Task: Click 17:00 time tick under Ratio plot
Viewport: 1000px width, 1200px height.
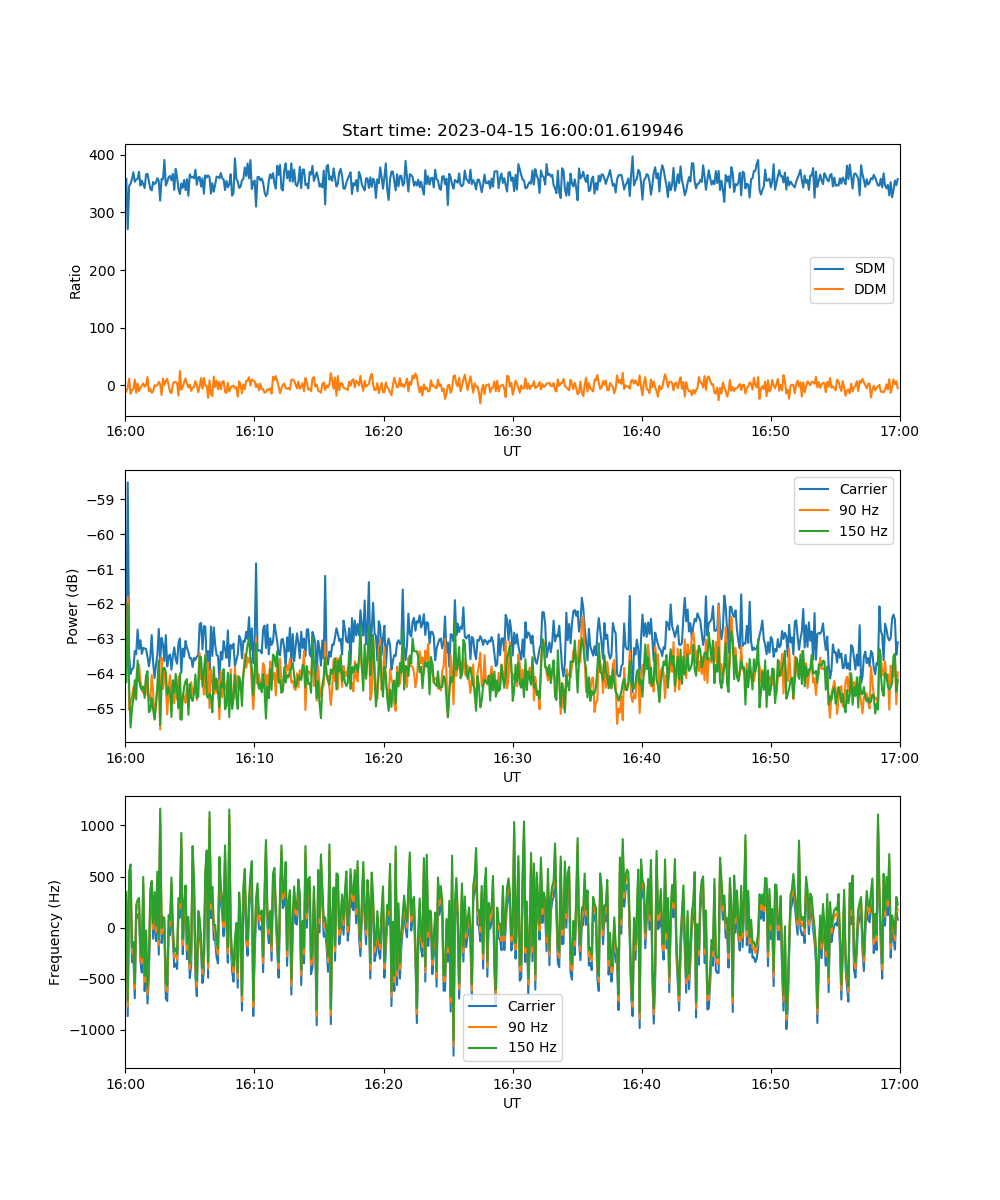Action: 900,431
